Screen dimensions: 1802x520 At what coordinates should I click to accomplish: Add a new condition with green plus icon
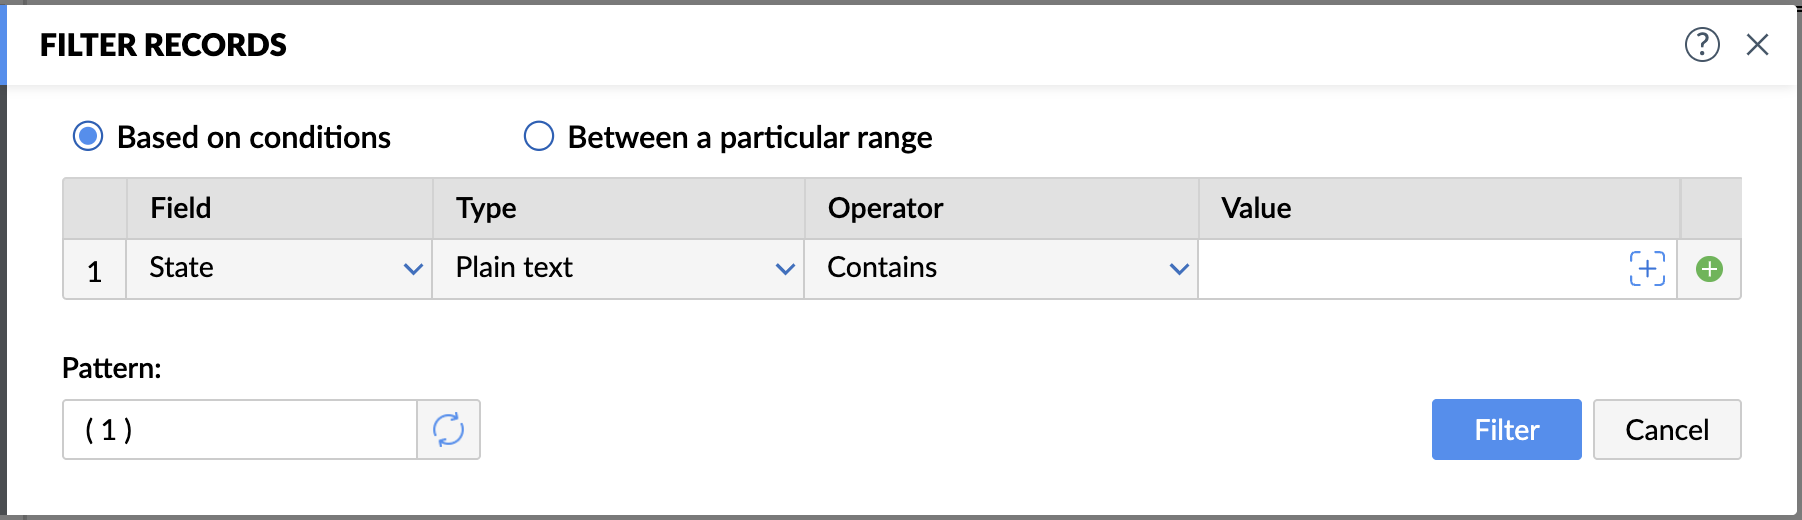1709,269
